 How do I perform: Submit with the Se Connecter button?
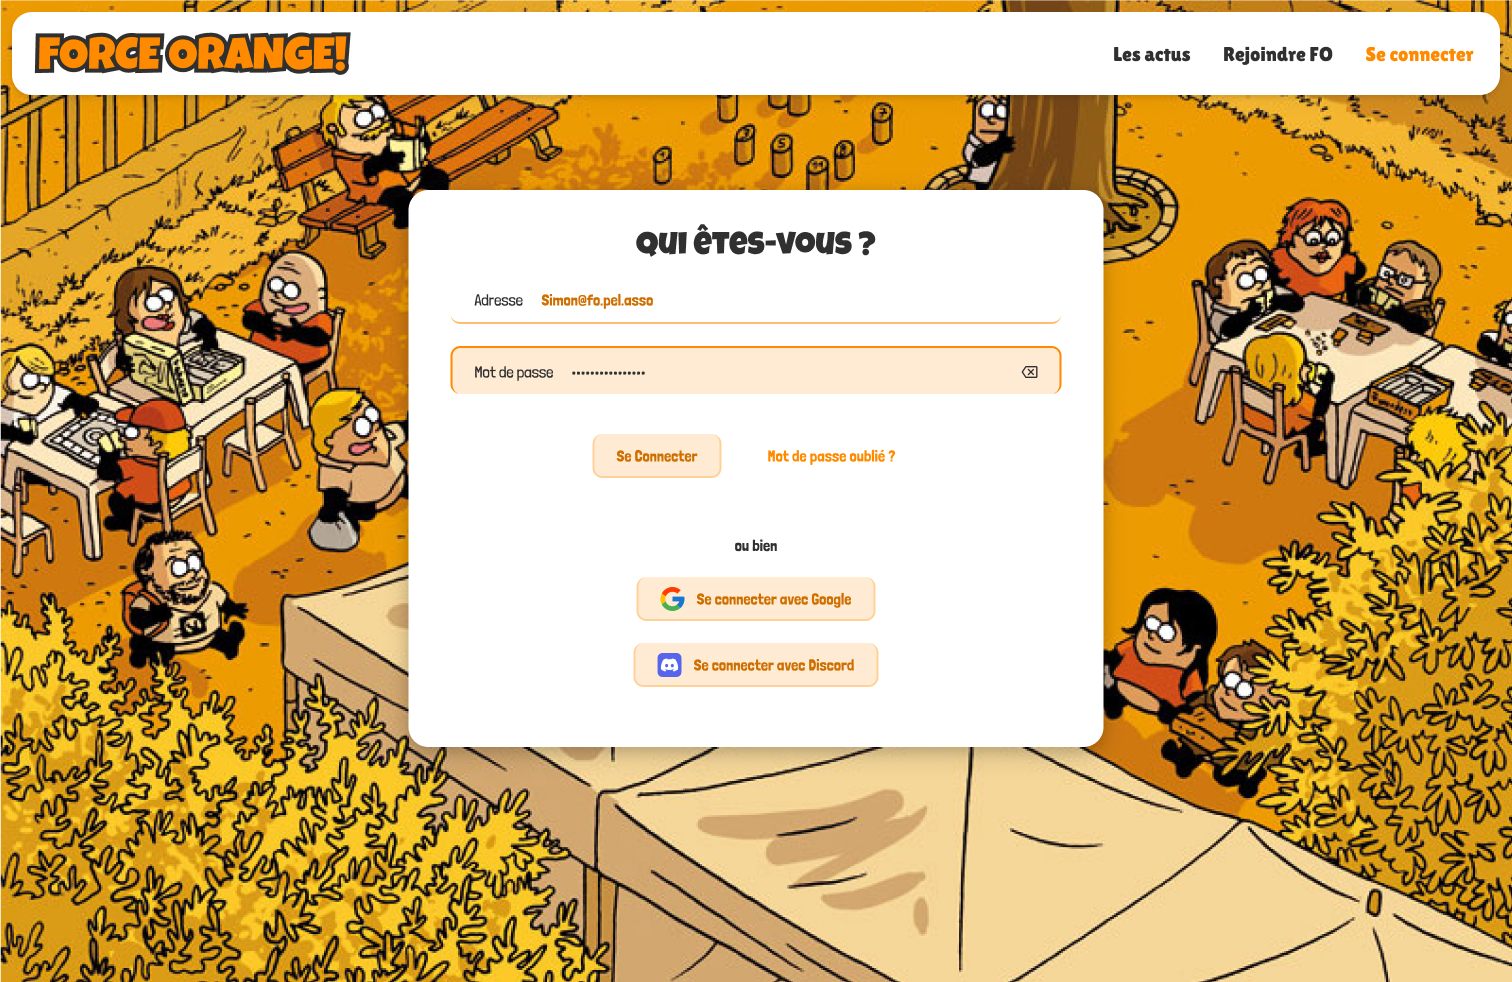pyautogui.click(x=656, y=456)
